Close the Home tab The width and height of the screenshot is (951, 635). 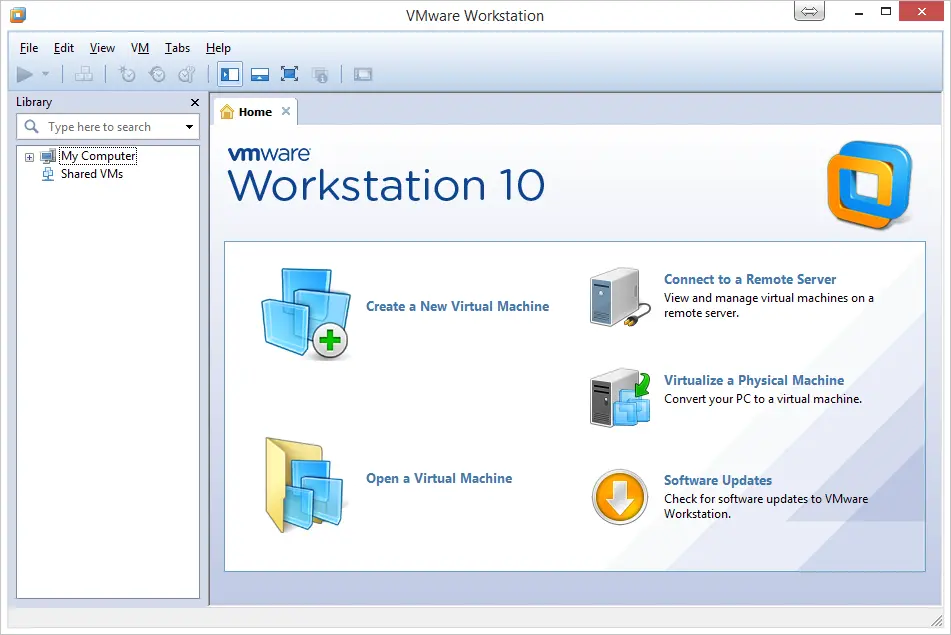(286, 111)
